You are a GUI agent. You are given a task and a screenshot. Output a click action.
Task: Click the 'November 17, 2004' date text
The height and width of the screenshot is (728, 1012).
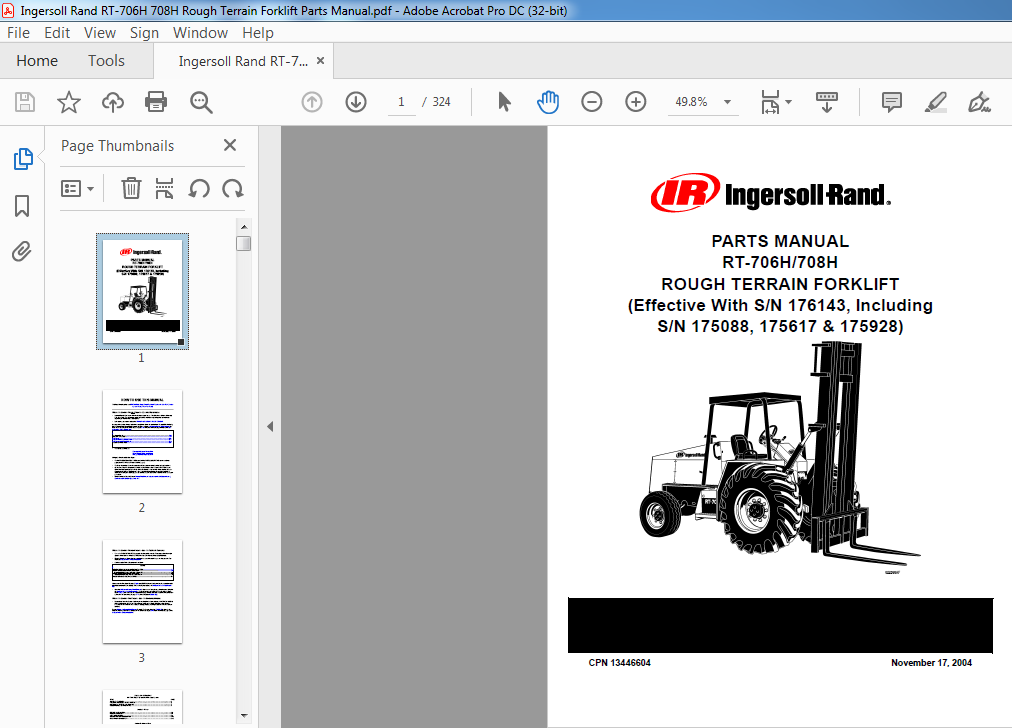pyautogui.click(x=931, y=663)
